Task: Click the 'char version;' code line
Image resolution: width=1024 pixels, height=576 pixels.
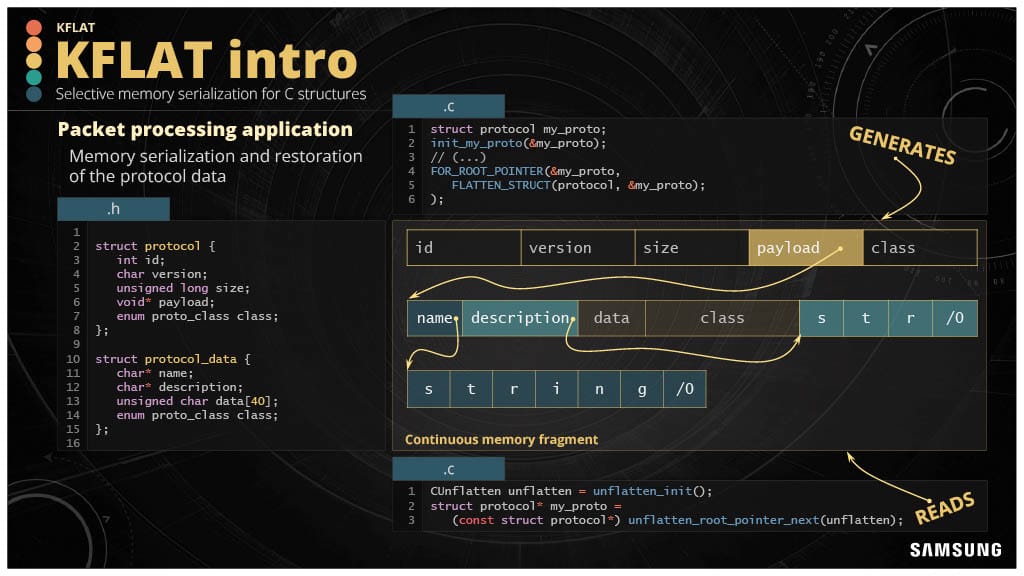Action: (x=162, y=274)
